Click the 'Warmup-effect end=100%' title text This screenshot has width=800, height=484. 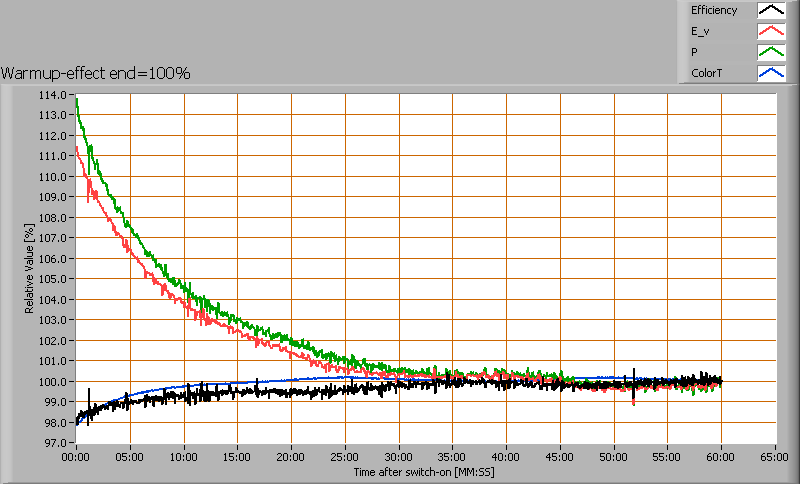coord(96,73)
